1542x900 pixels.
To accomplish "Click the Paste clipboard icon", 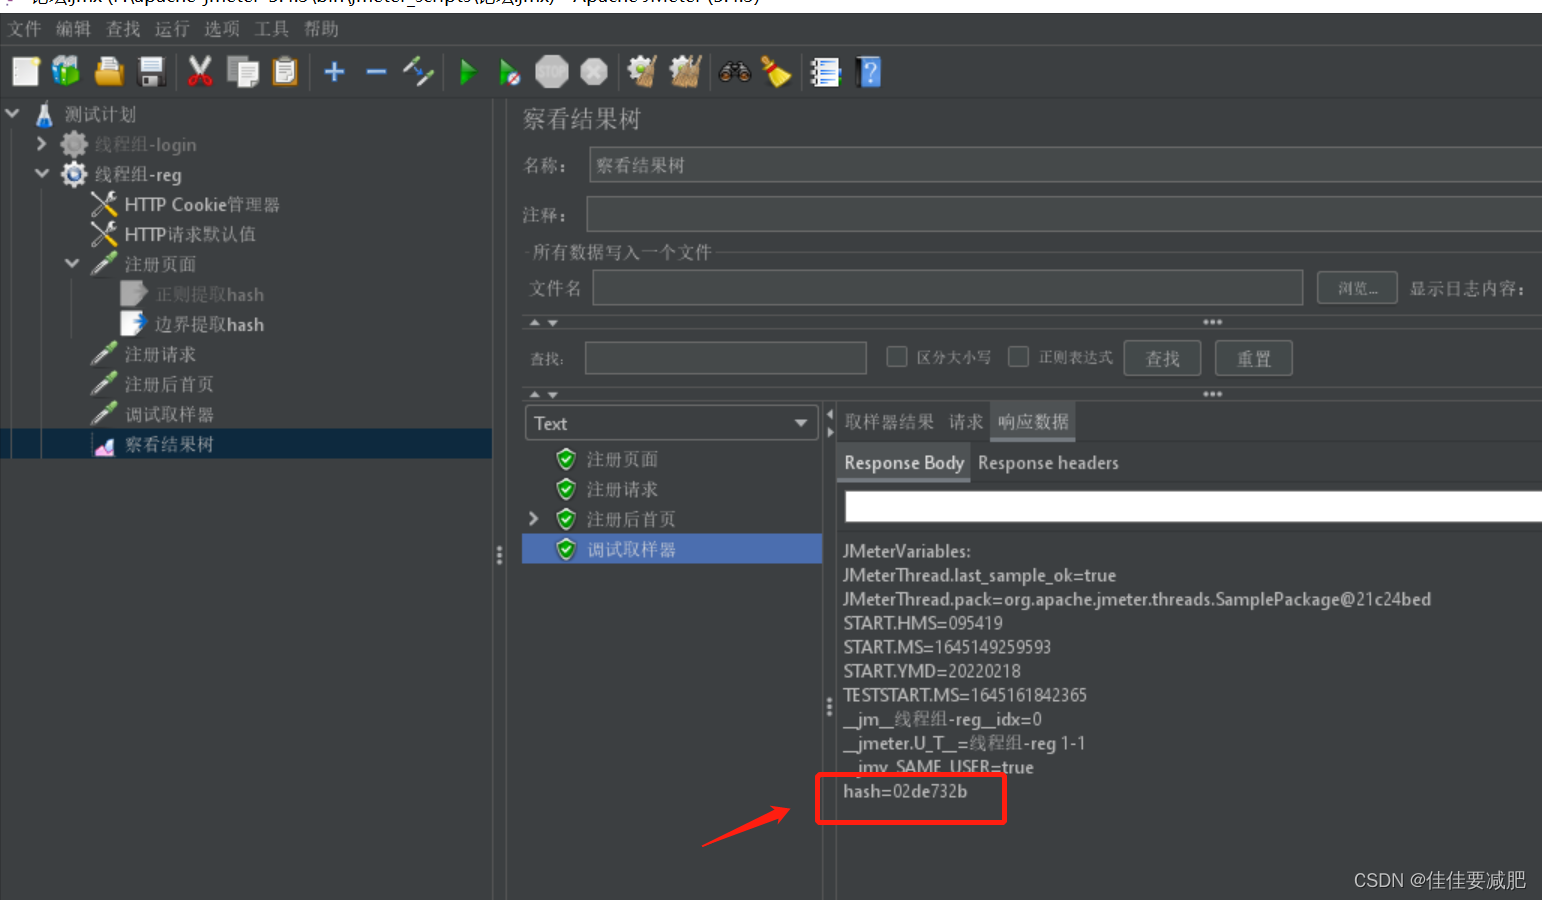I will point(285,72).
